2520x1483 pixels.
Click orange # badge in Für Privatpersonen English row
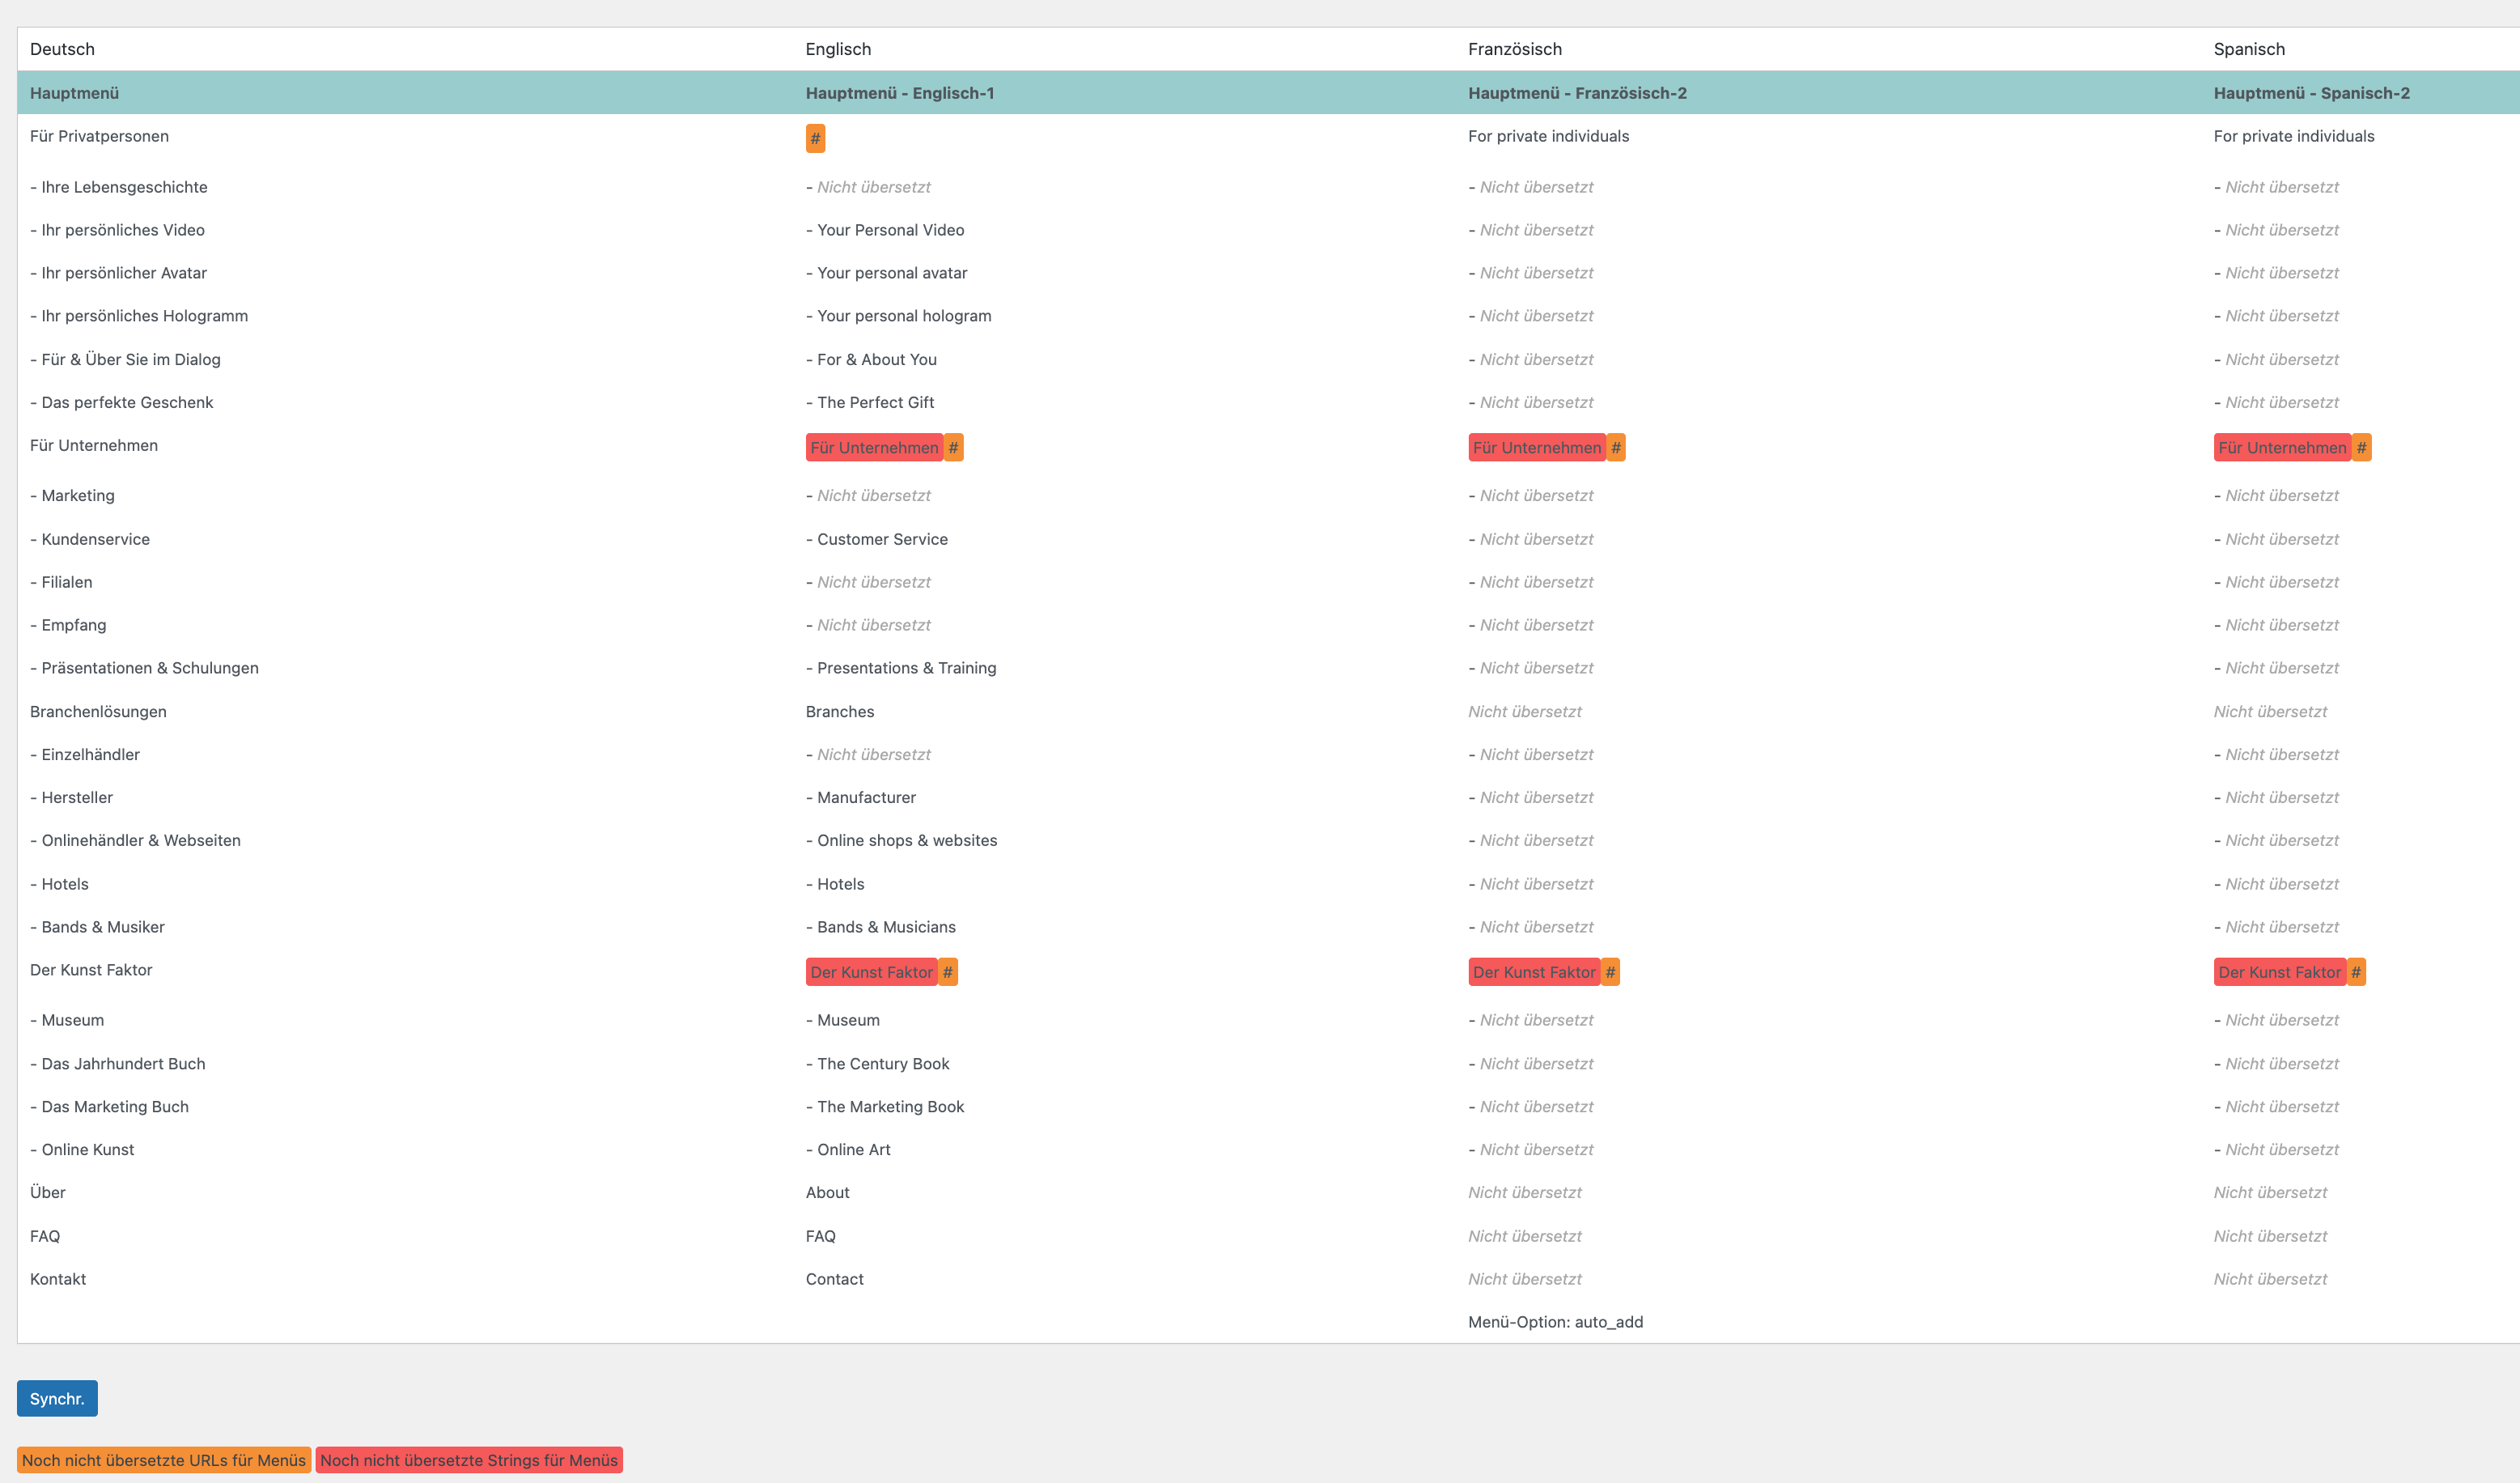coord(815,138)
